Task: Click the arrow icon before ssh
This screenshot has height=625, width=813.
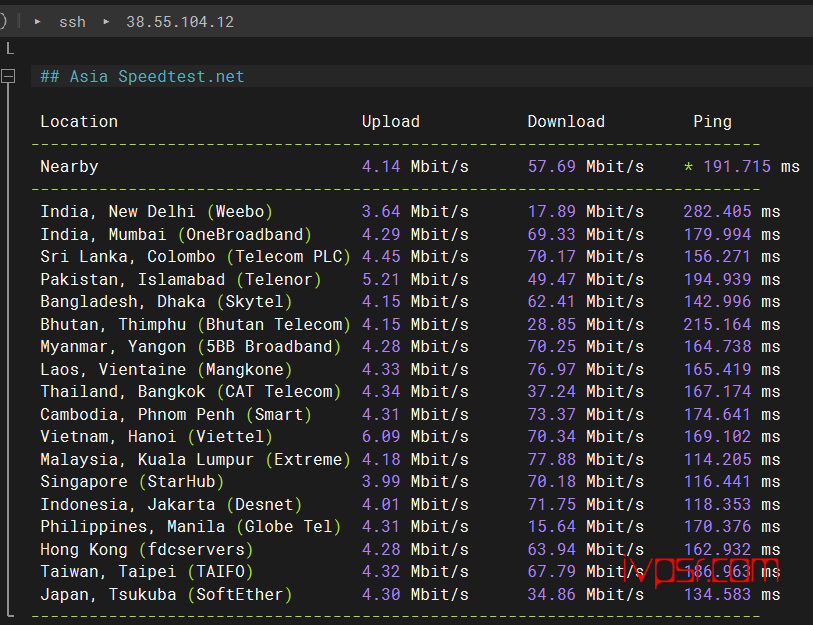Action: click(37, 22)
